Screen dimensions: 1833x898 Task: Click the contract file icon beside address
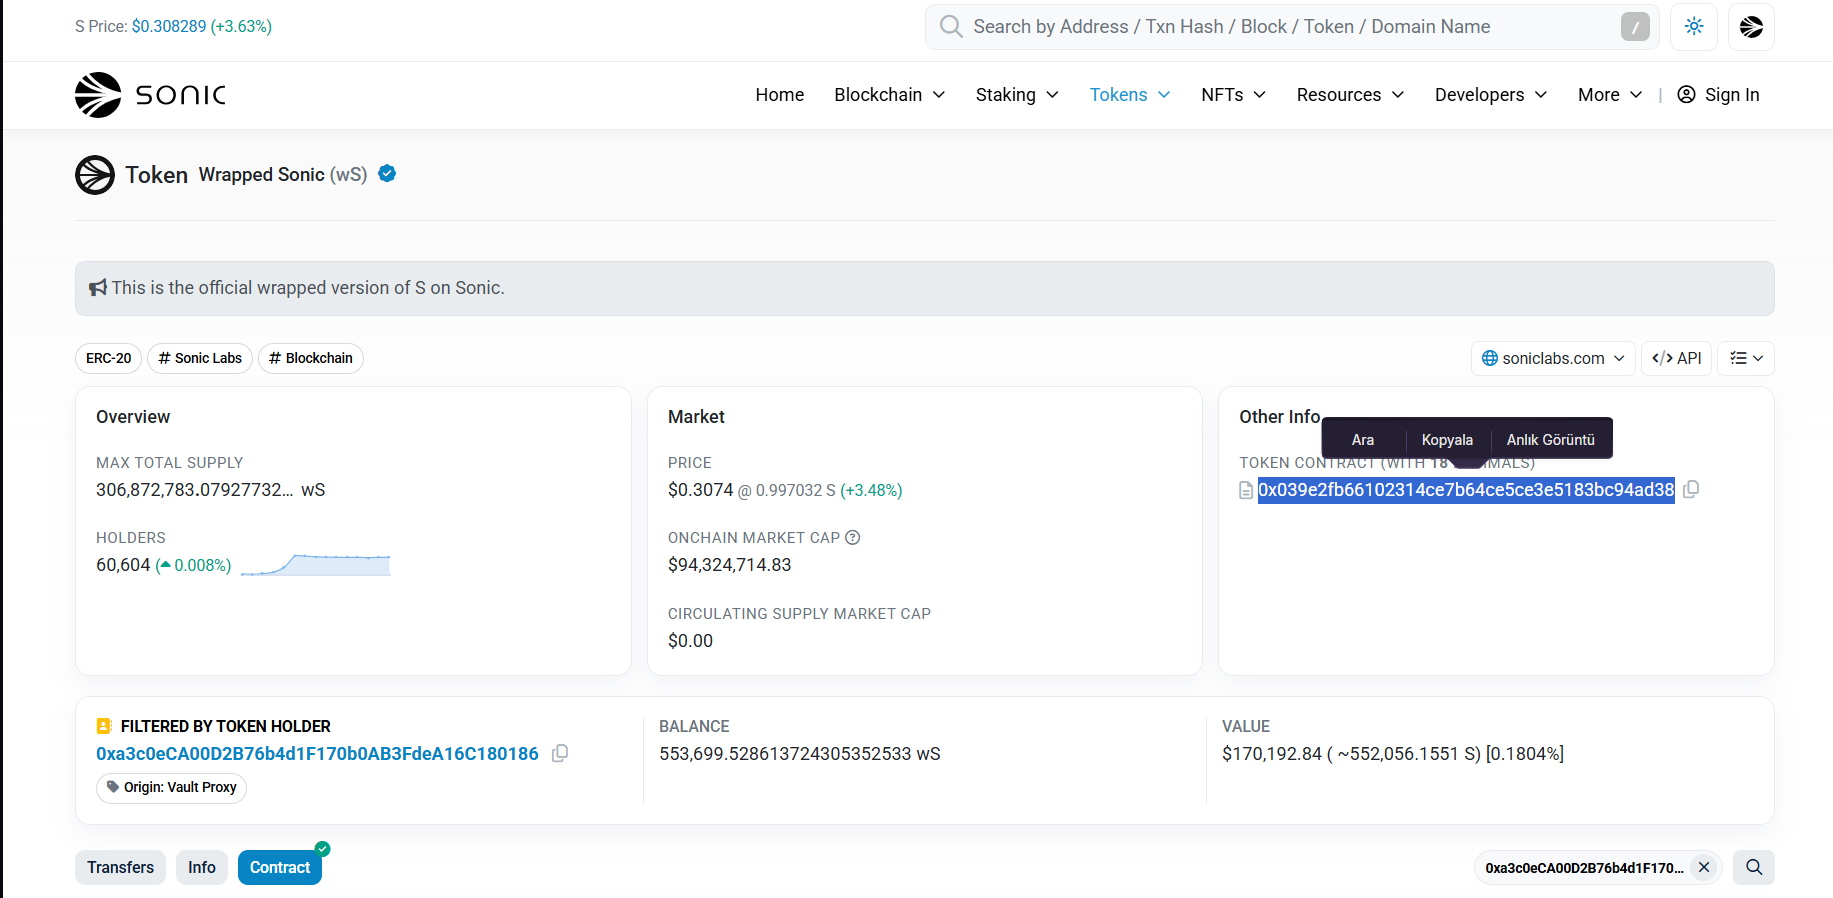click(x=1246, y=490)
